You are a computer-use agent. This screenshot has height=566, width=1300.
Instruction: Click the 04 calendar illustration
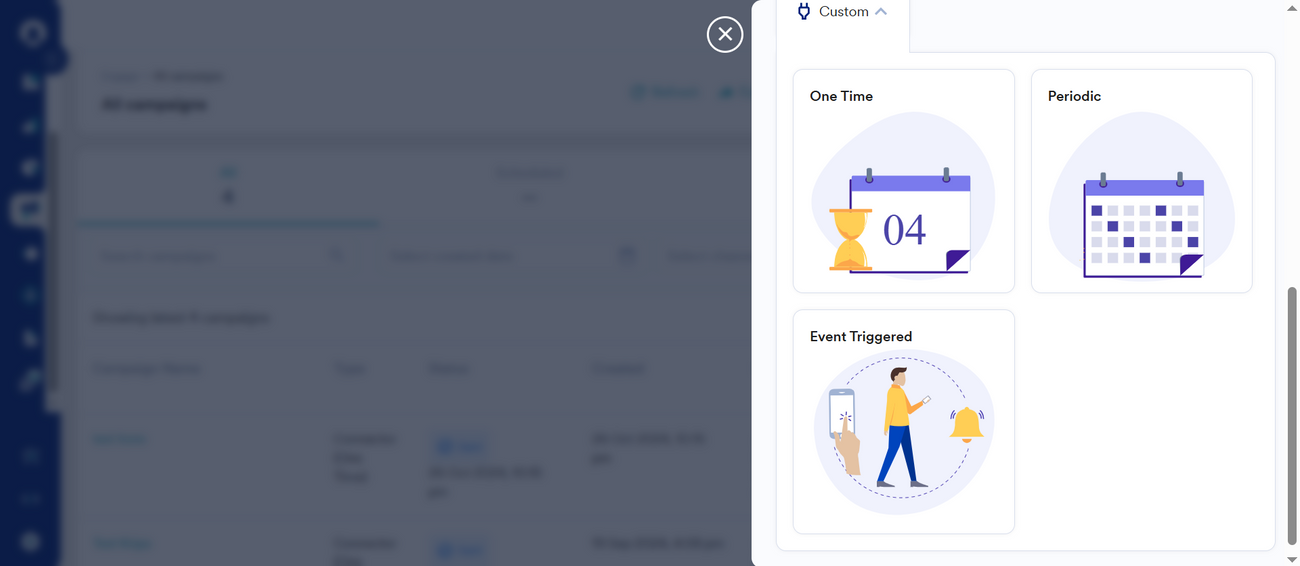[910, 222]
